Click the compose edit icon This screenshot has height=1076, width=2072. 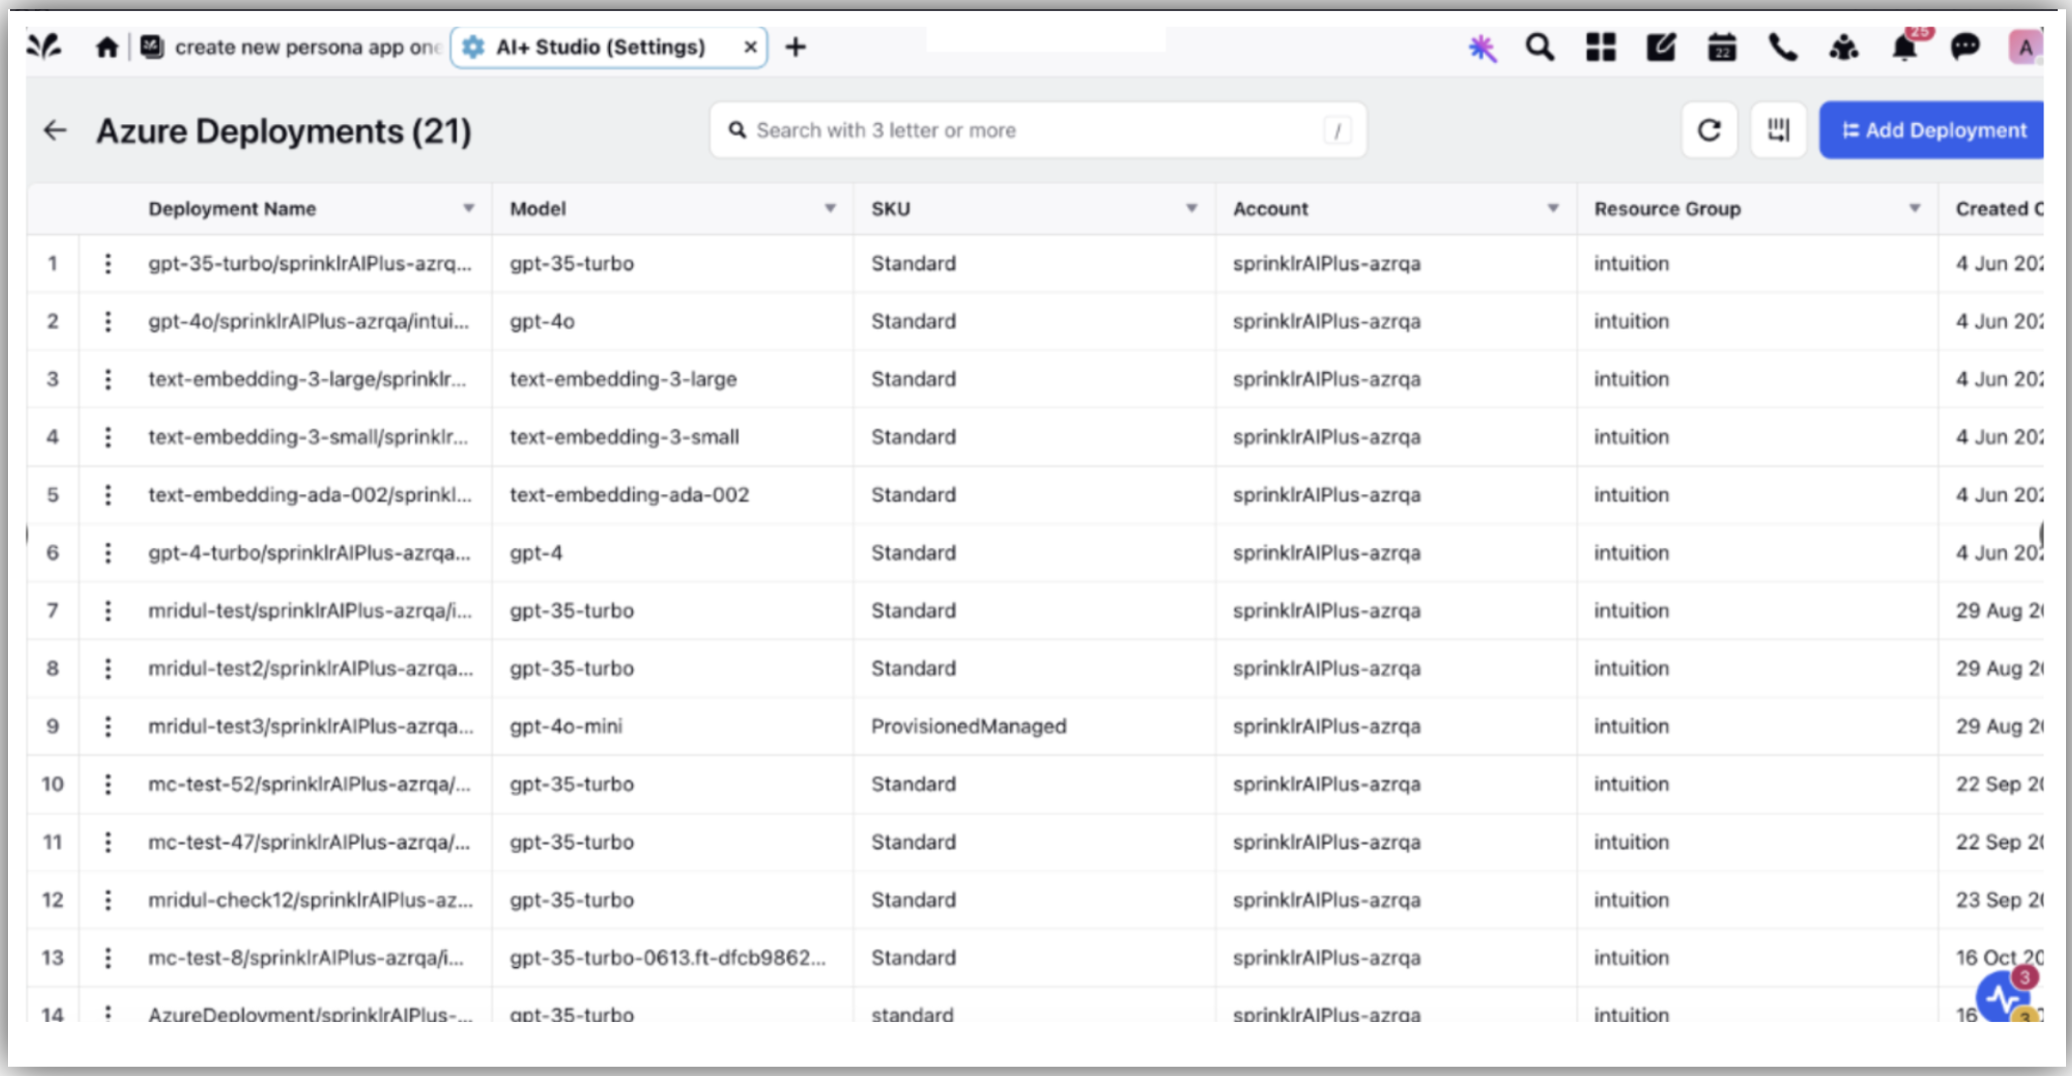pos(1661,47)
